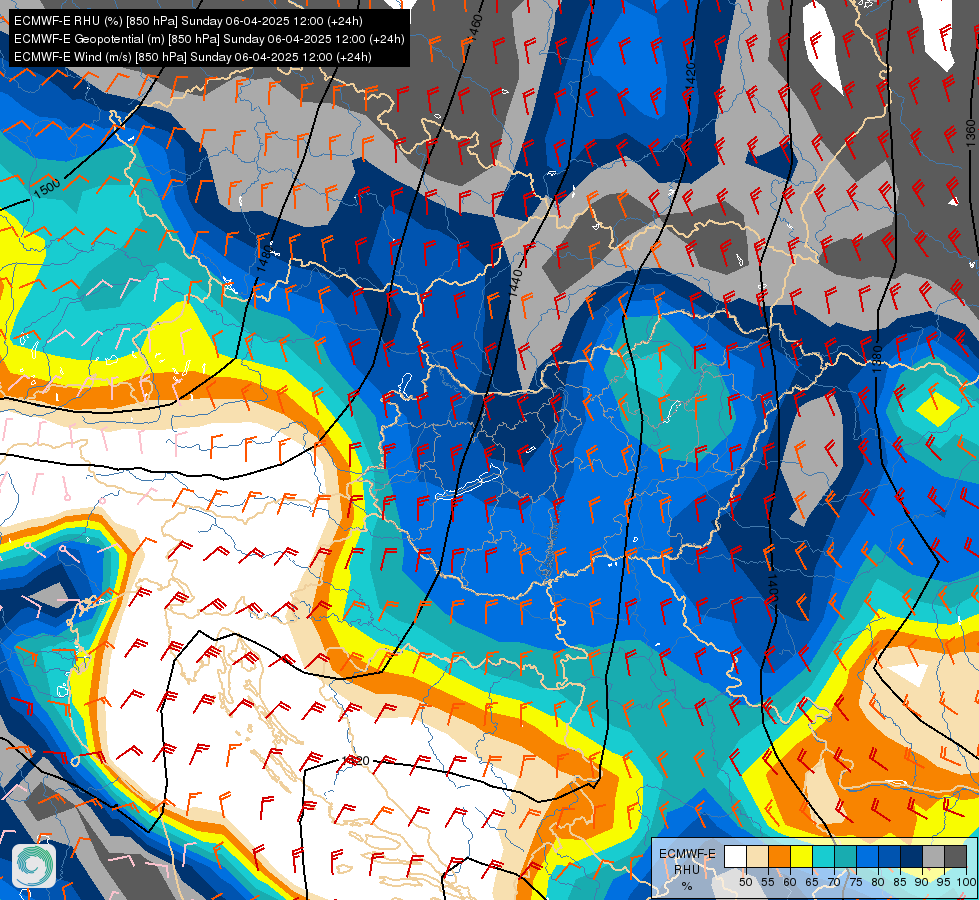This screenshot has height=900, width=979.
Task: Click the legend value 65
Action: point(812,882)
